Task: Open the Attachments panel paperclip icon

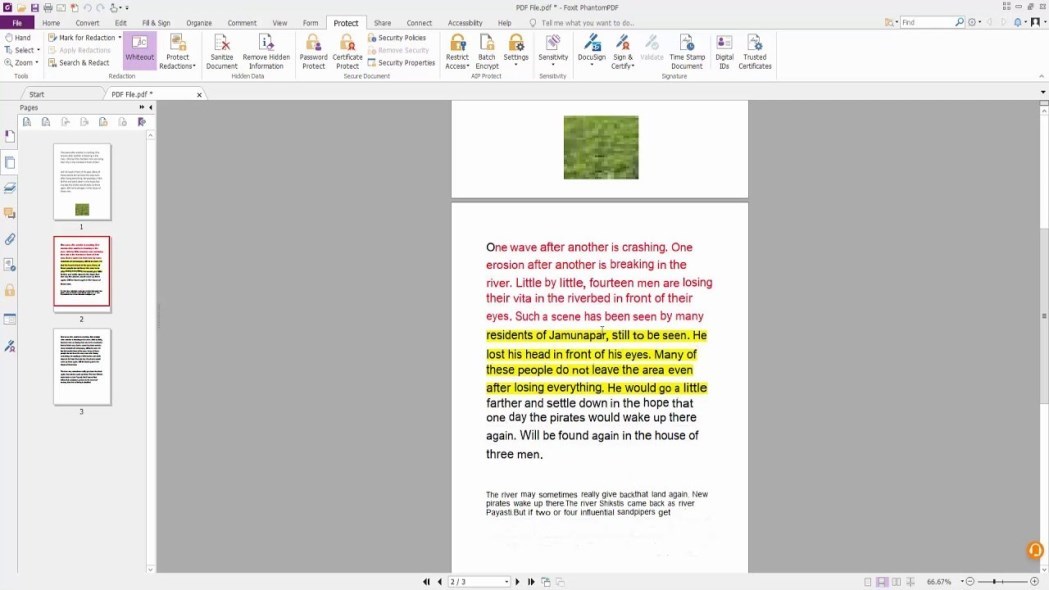Action: click(10, 240)
